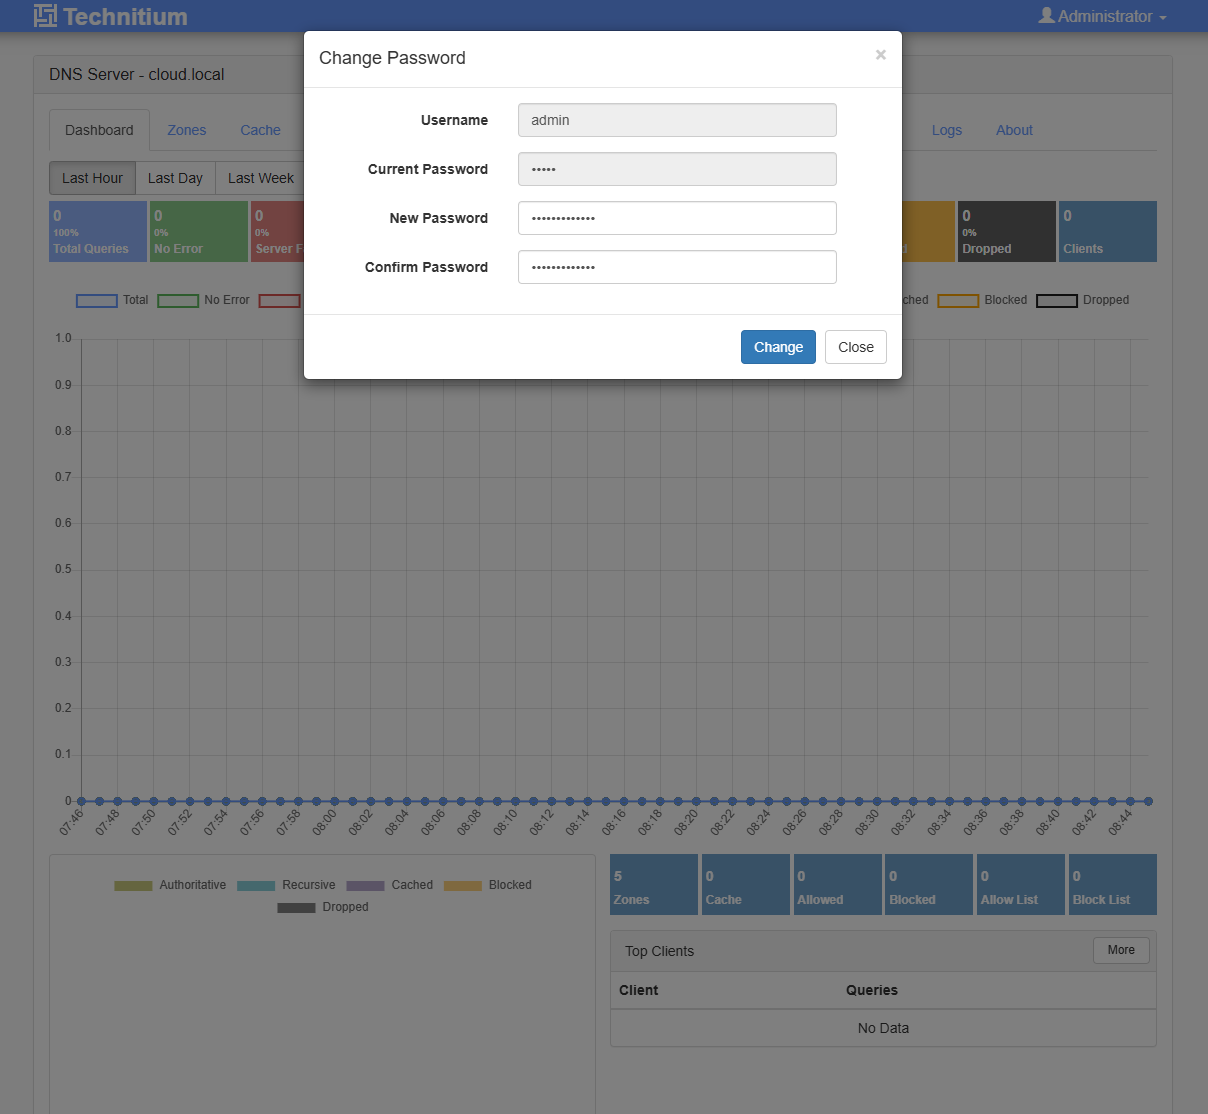
Task: Click the Clients stat card
Action: coord(1107,231)
